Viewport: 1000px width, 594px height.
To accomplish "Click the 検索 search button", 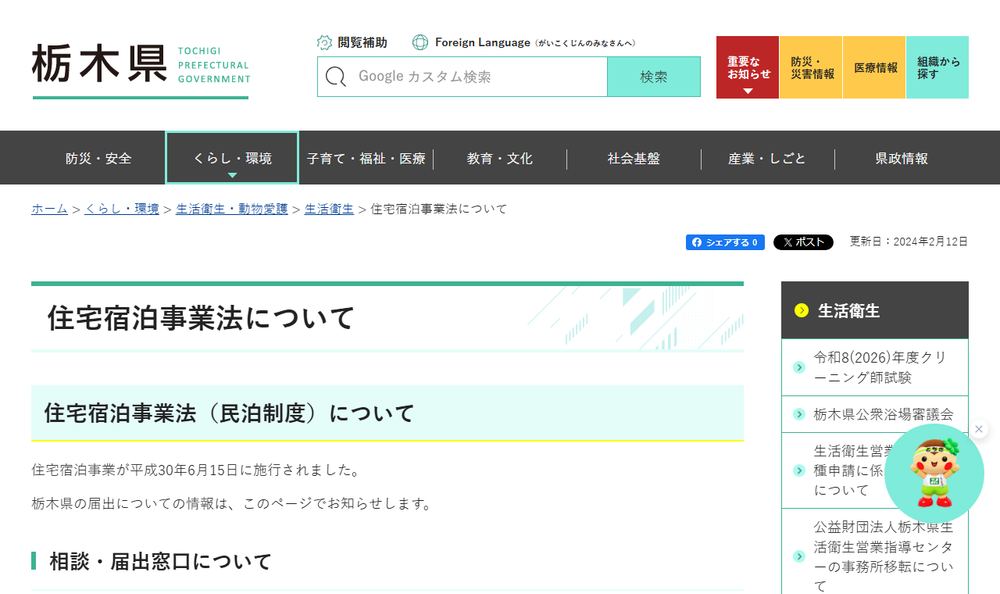I will point(654,77).
